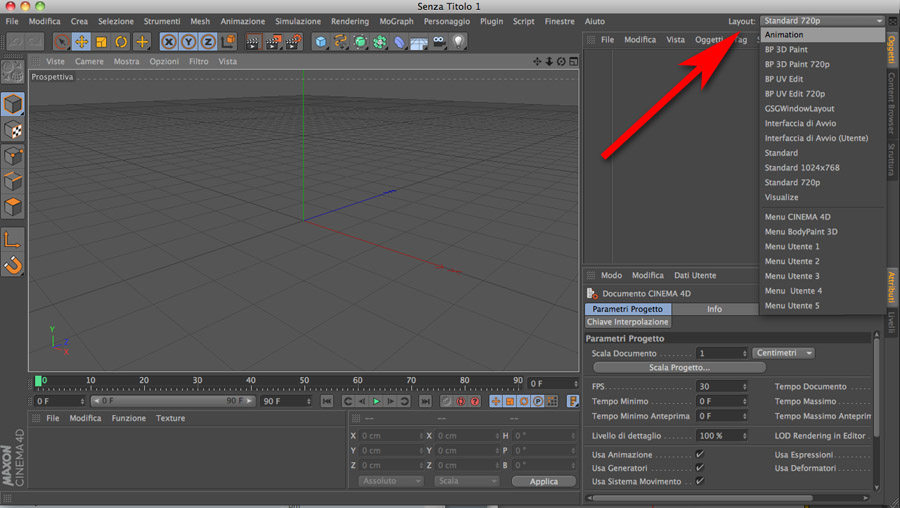Open the deformer capsule icon
Screen dimensions: 900x508
(x=399, y=41)
